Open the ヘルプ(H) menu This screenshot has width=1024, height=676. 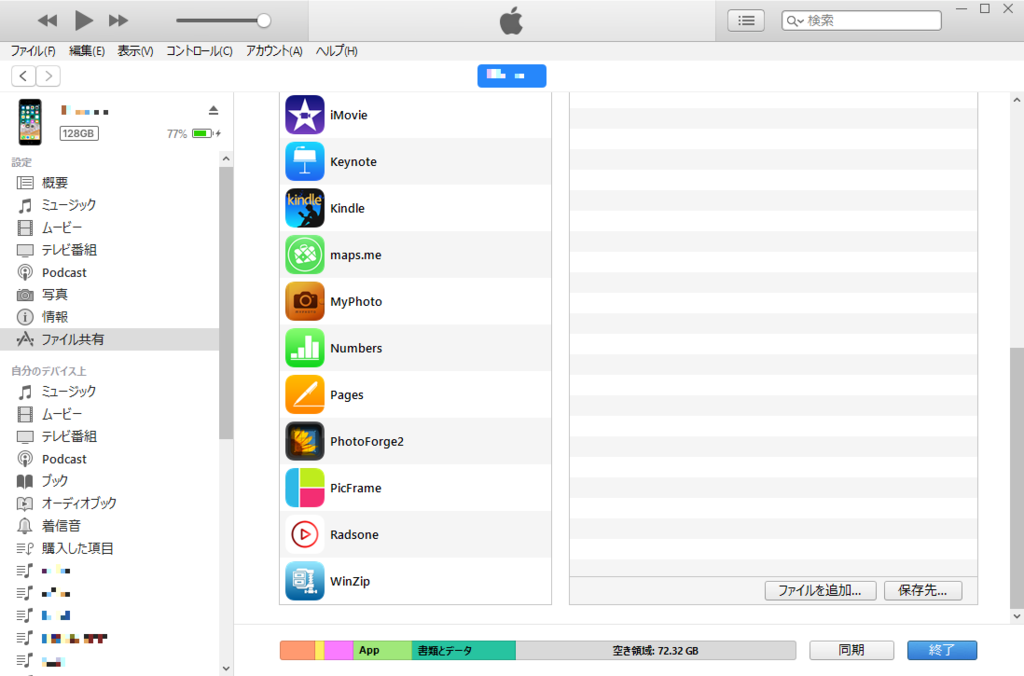[336, 51]
